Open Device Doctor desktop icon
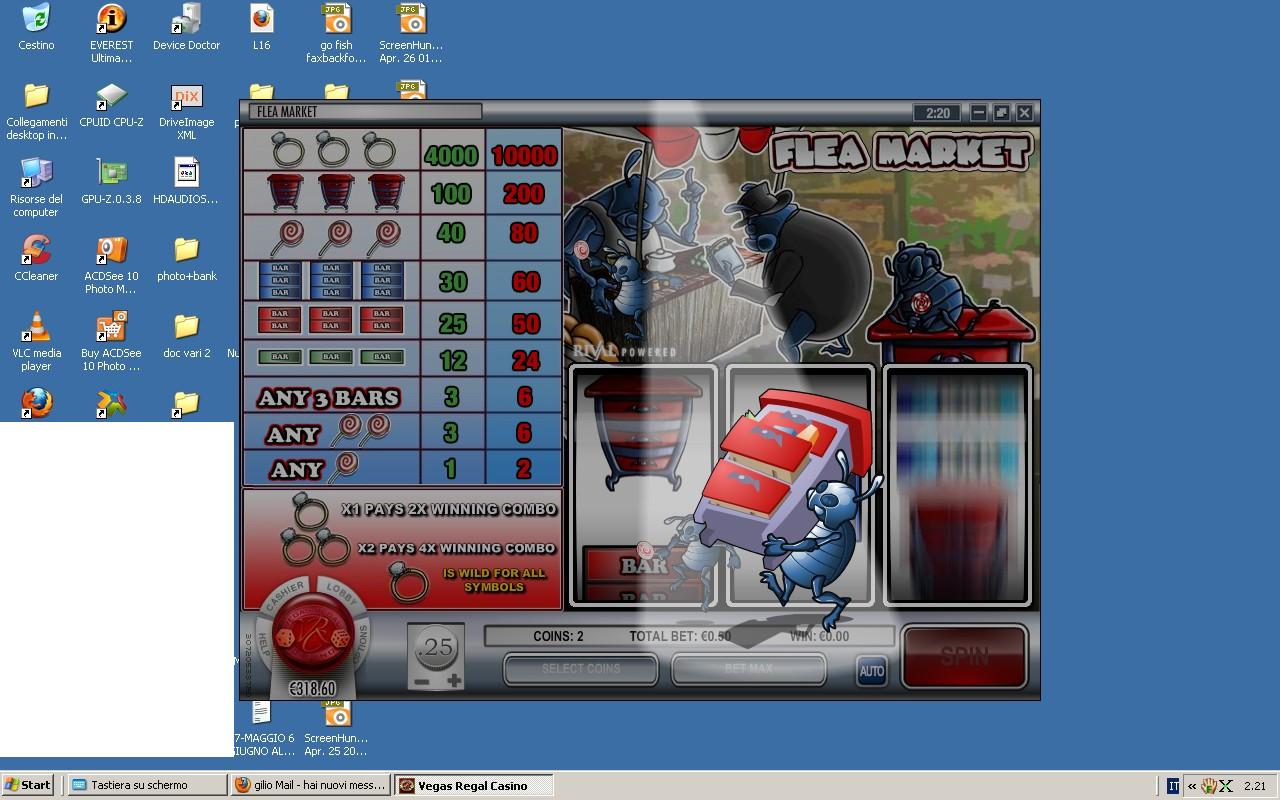 tap(186, 27)
